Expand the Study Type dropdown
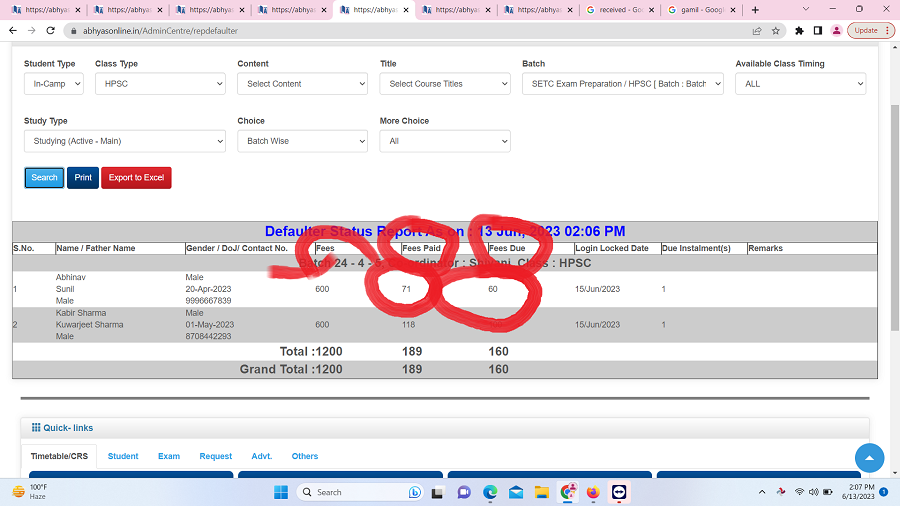 [x=124, y=141]
